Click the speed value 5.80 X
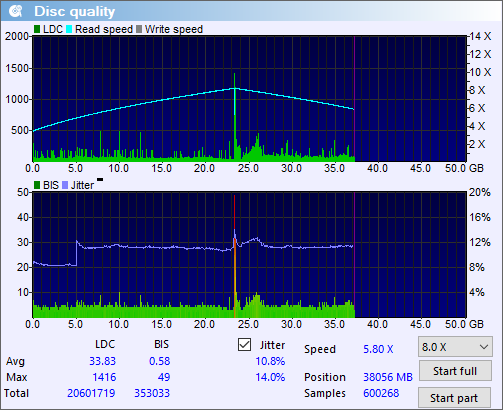This screenshot has width=503, height=410. click(x=378, y=349)
